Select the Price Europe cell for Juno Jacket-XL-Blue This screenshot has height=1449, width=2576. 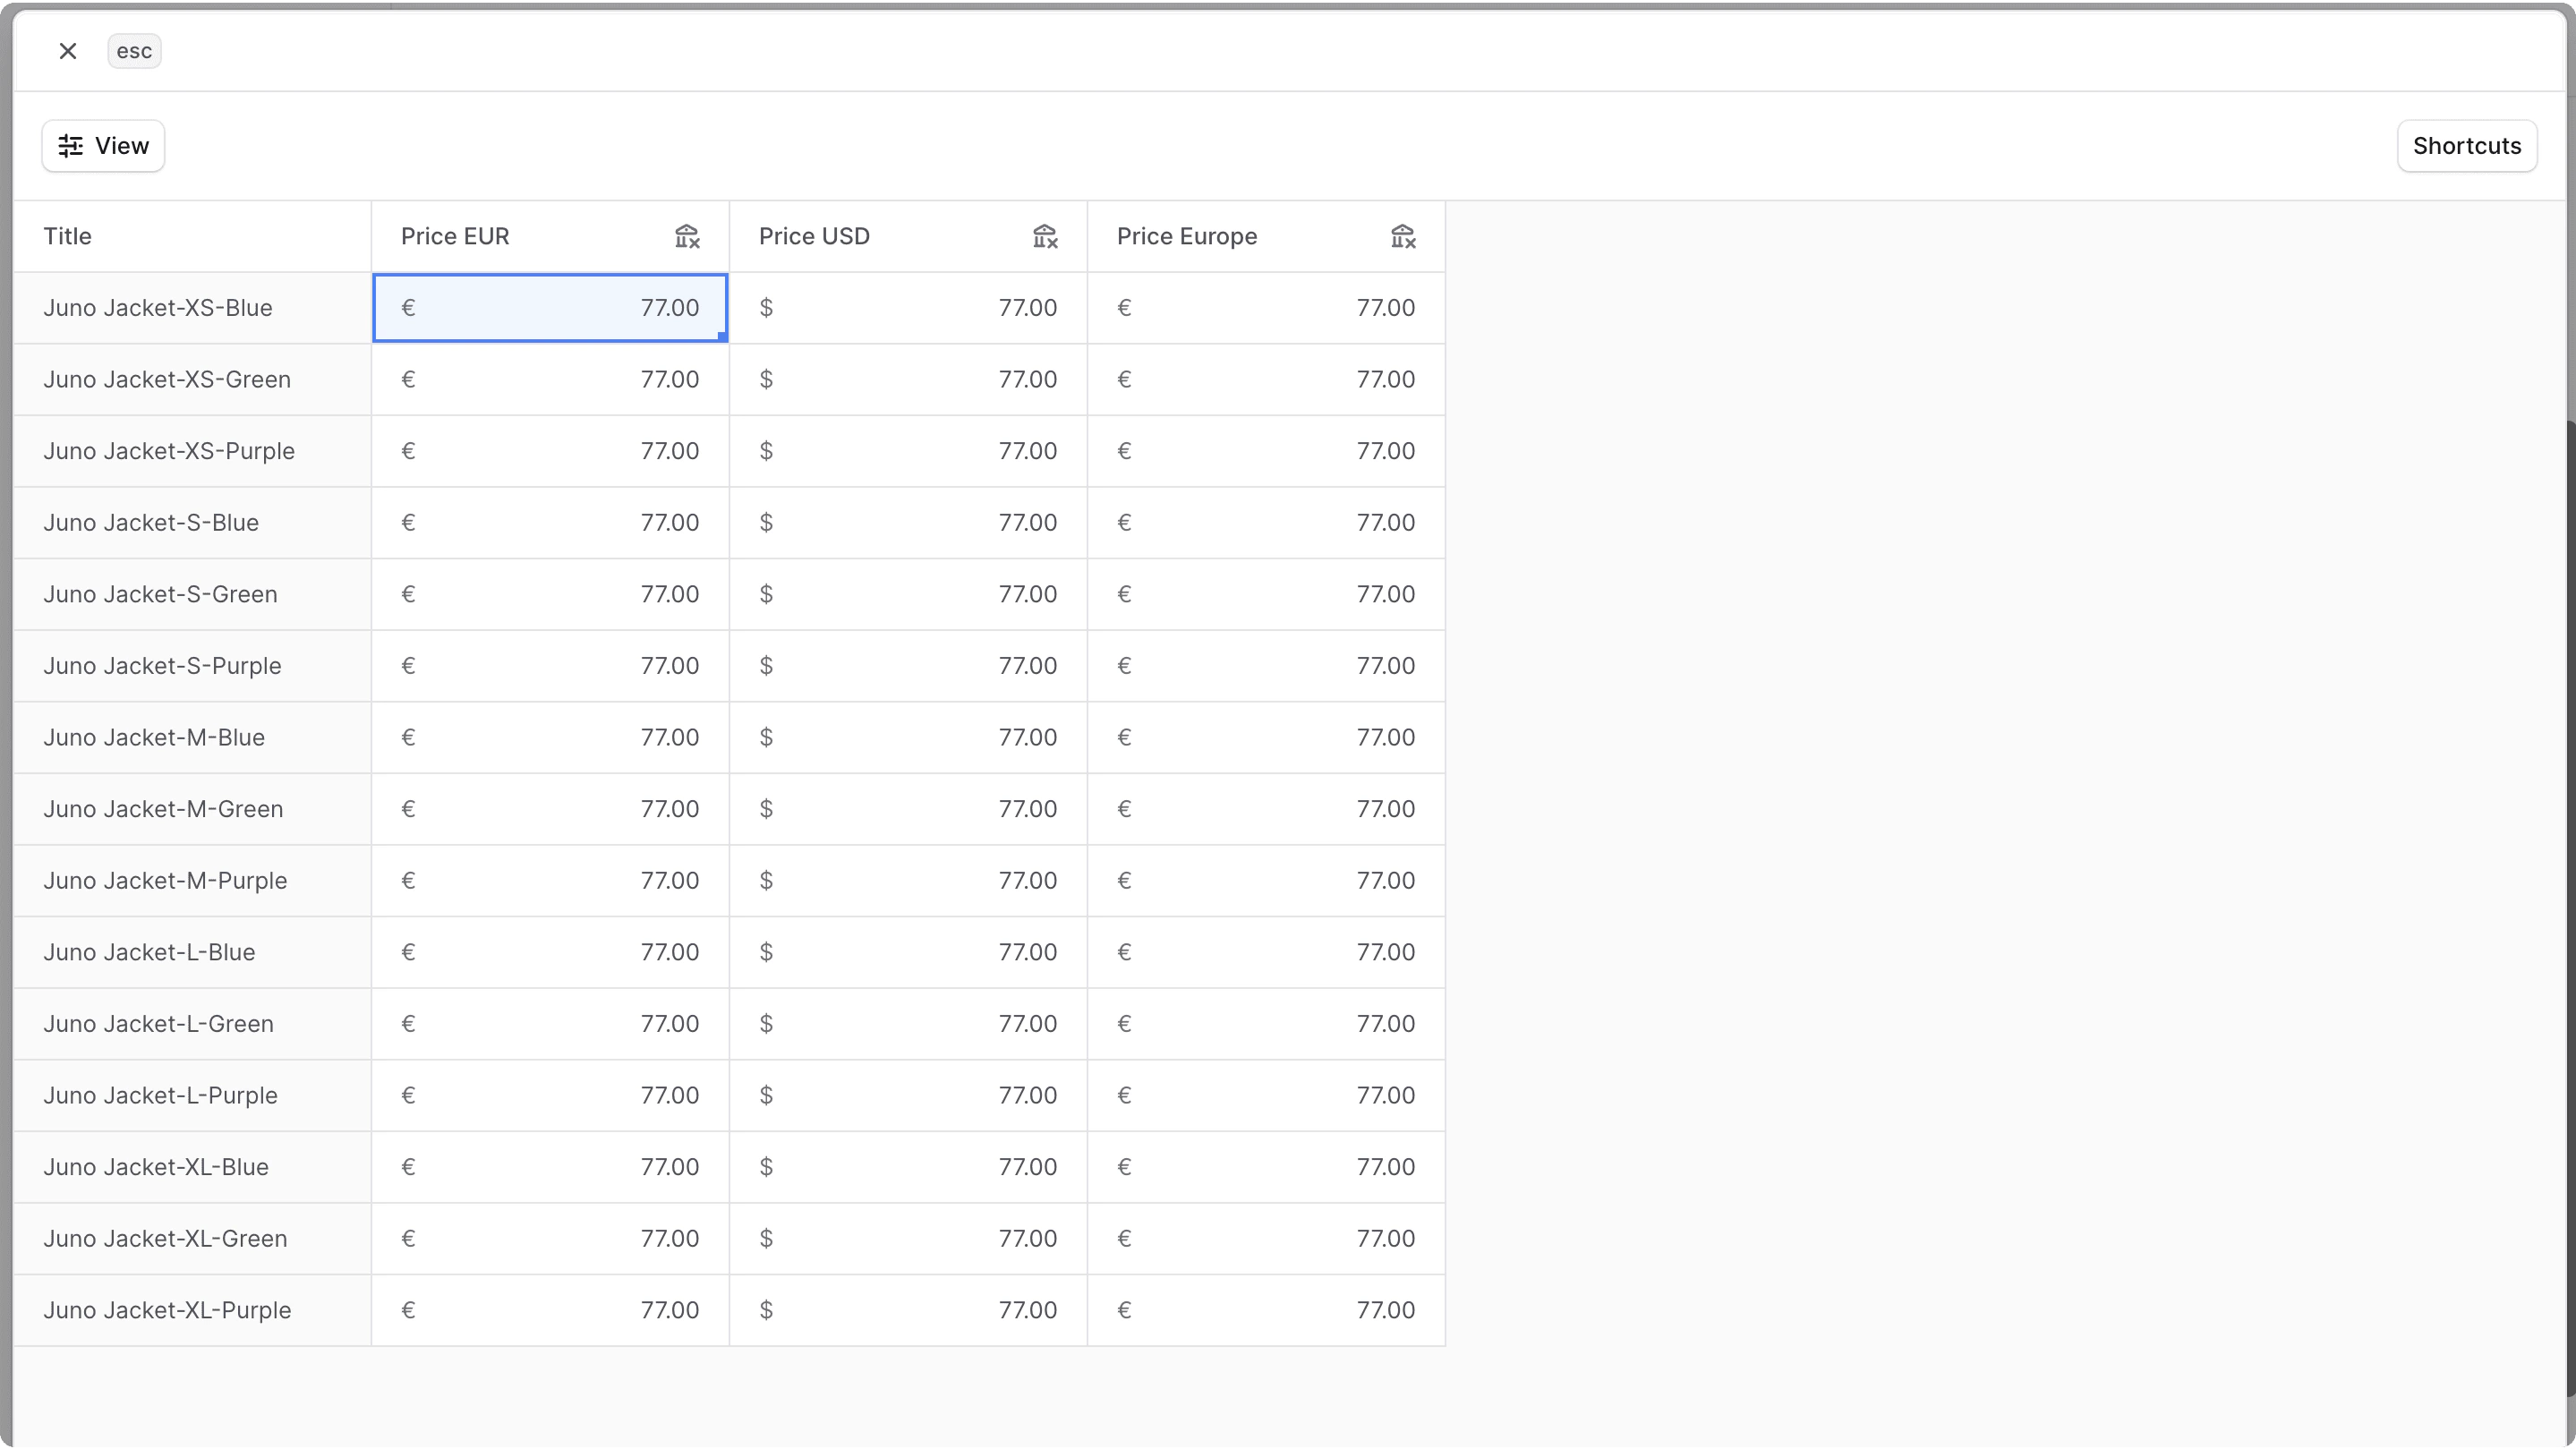(1266, 1167)
